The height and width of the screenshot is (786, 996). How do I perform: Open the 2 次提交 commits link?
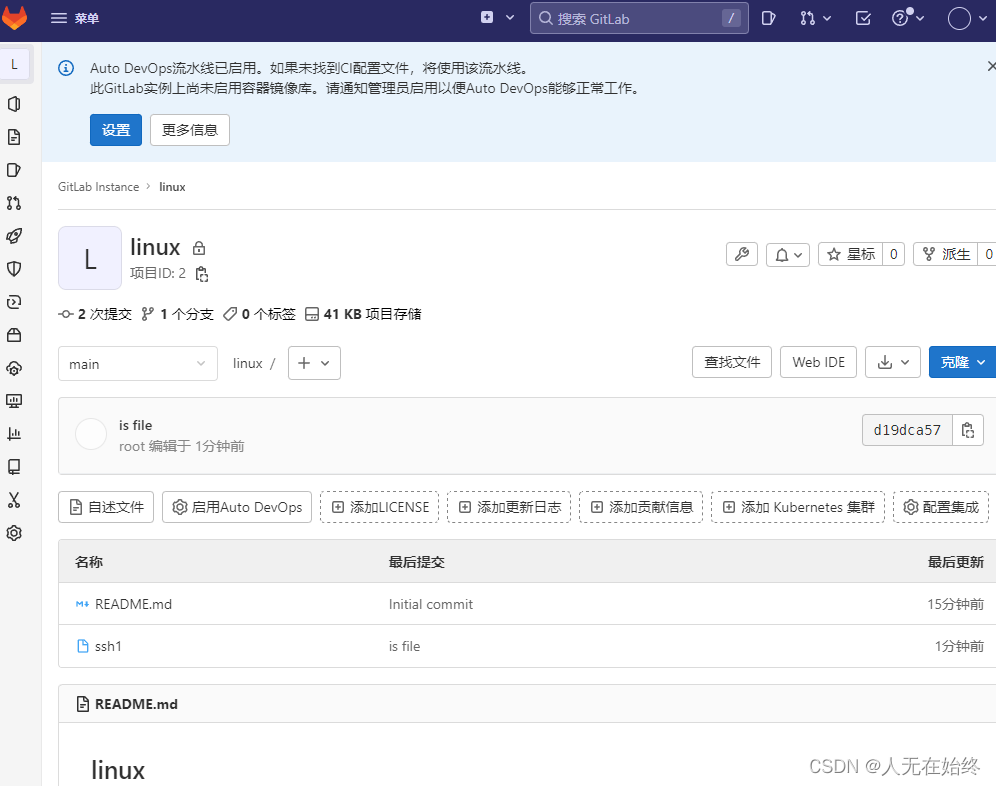[95, 314]
